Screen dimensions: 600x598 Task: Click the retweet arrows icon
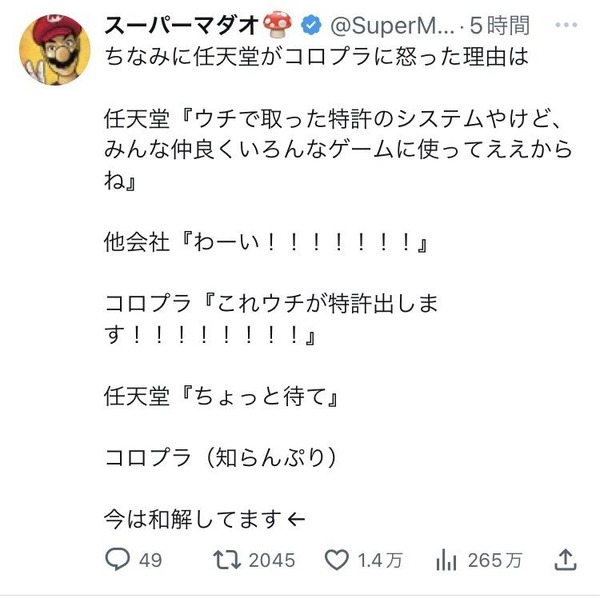coord(227,560)
